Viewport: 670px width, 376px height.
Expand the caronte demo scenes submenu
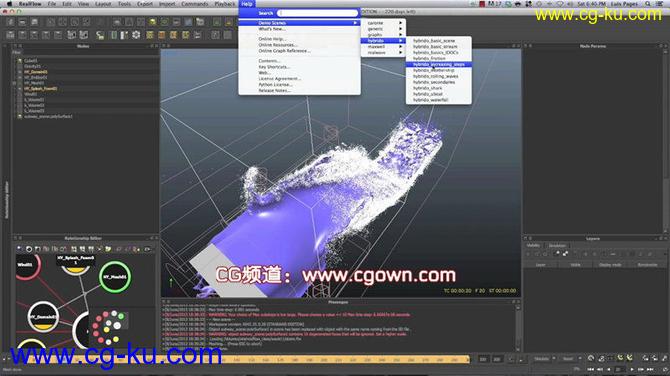[383, 23]
